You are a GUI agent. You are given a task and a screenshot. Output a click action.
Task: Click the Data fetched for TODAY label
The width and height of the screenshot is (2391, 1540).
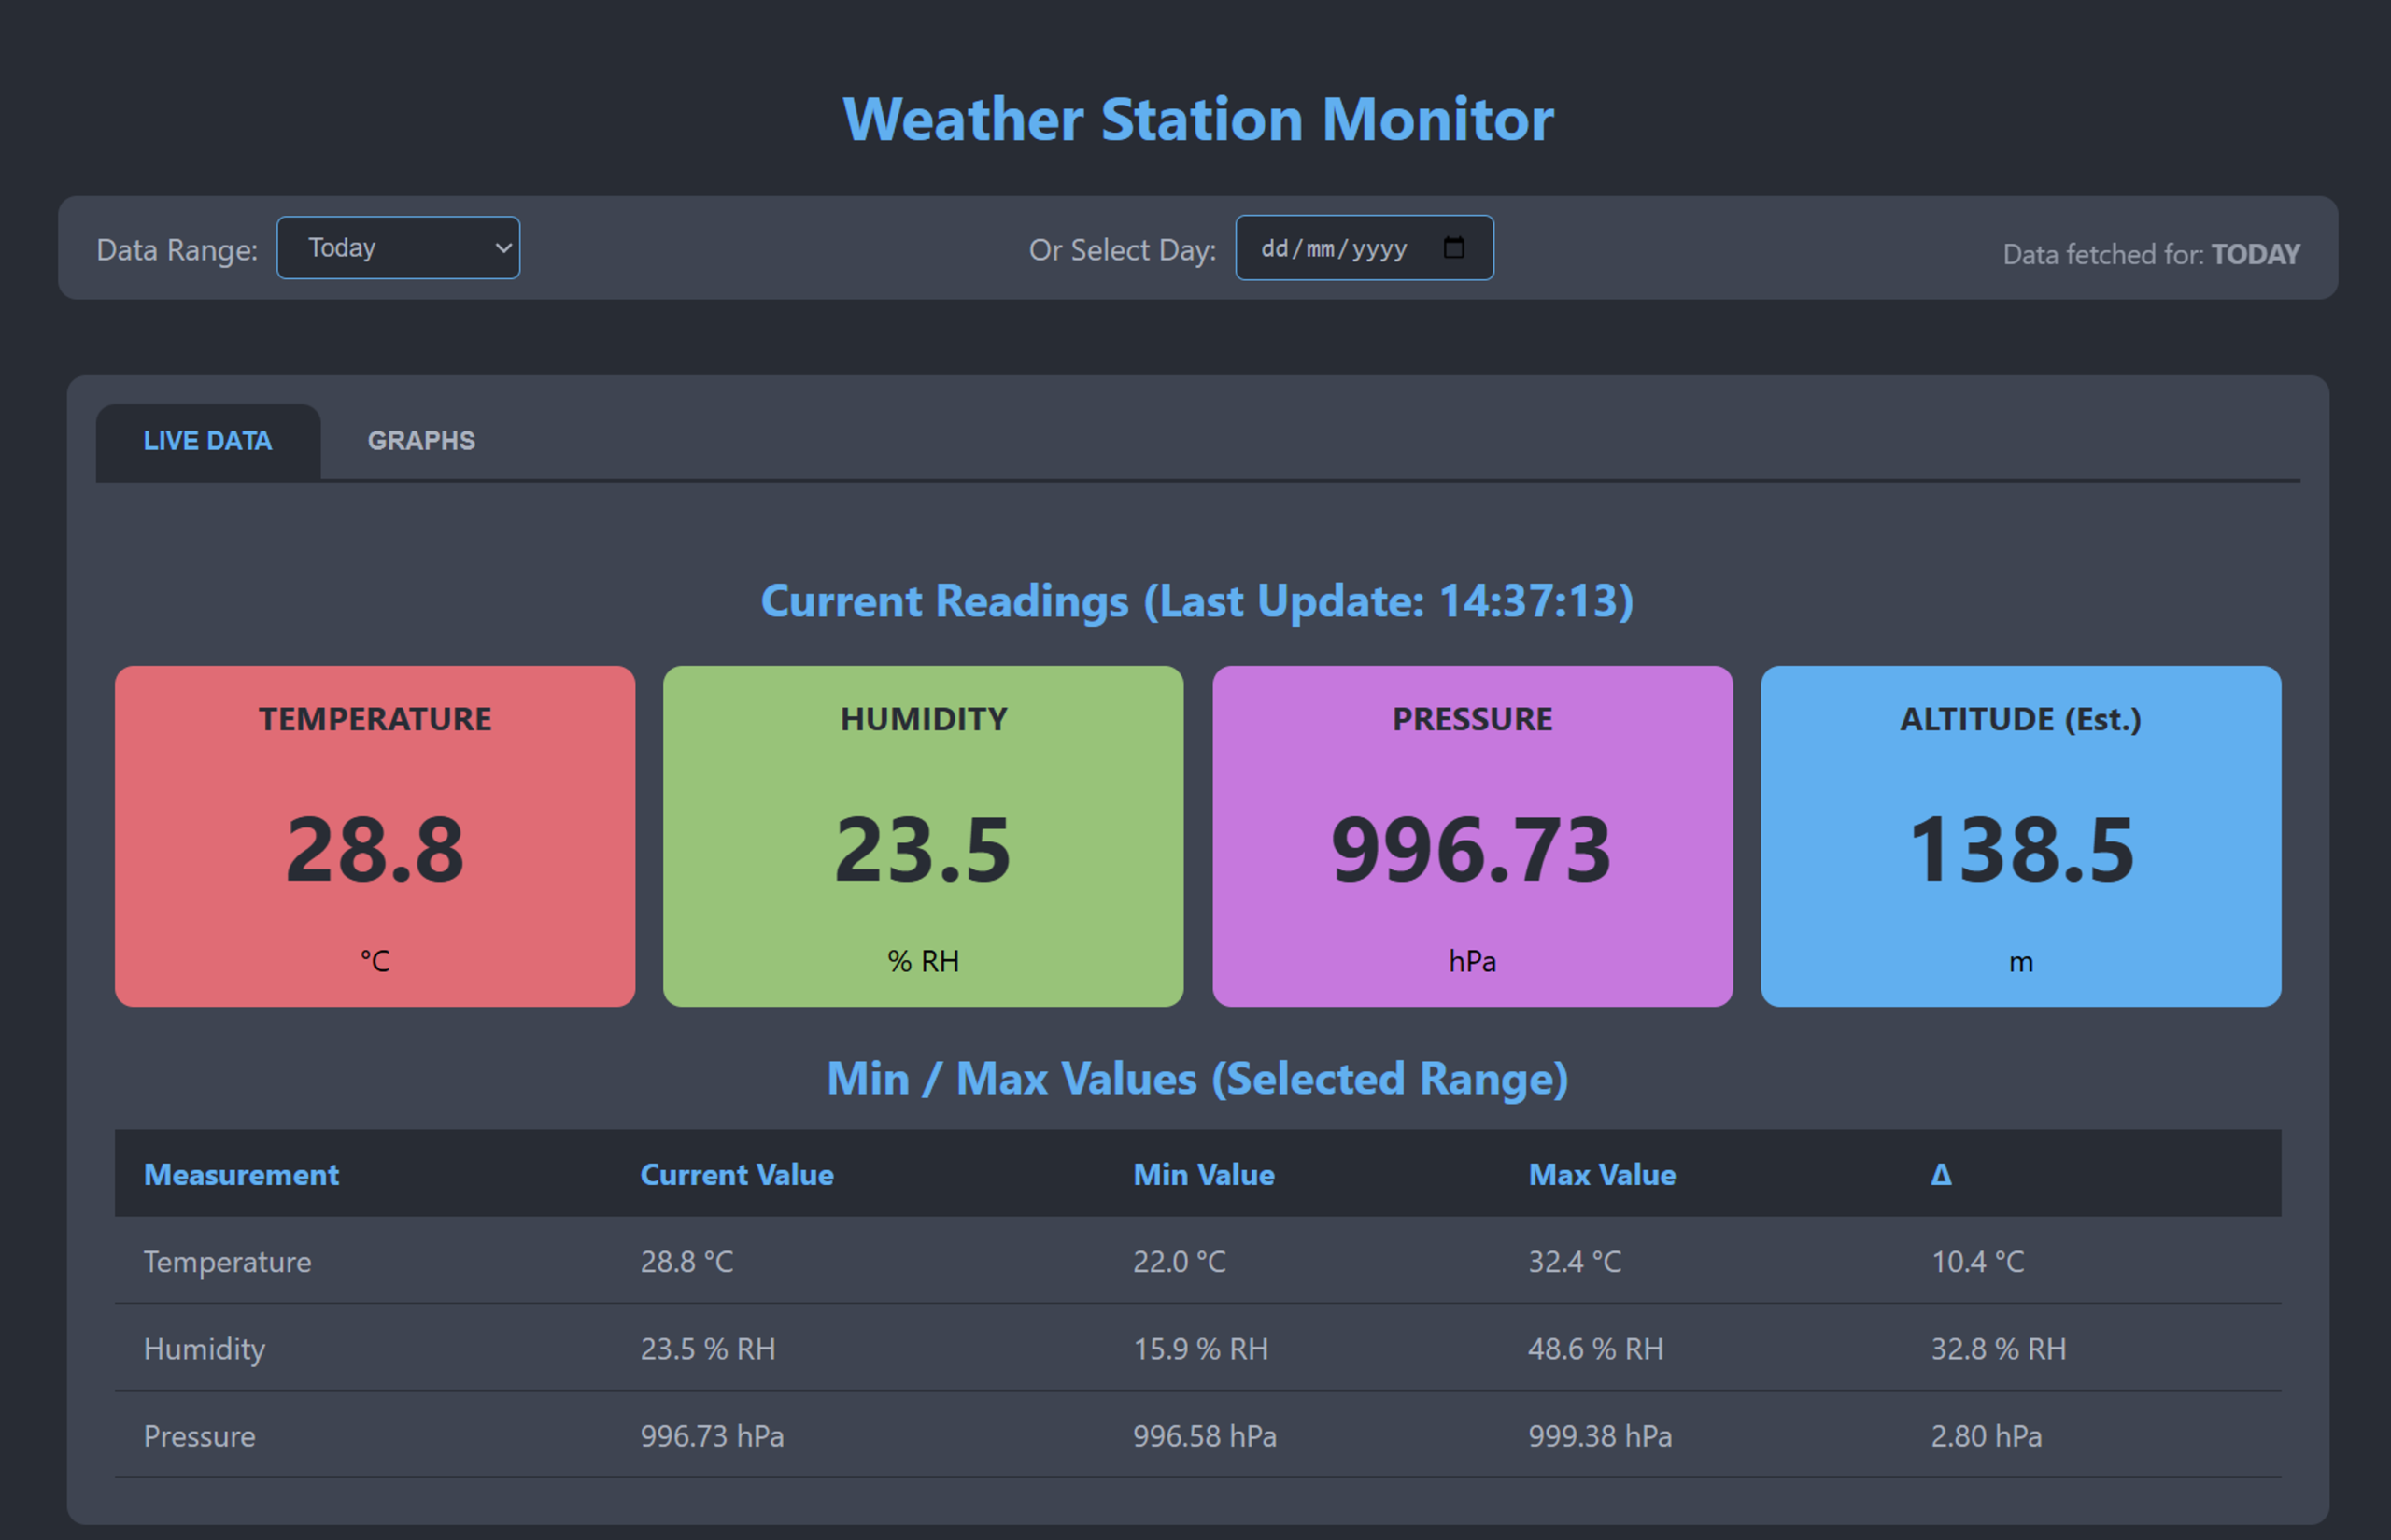tap(2150, 254)
